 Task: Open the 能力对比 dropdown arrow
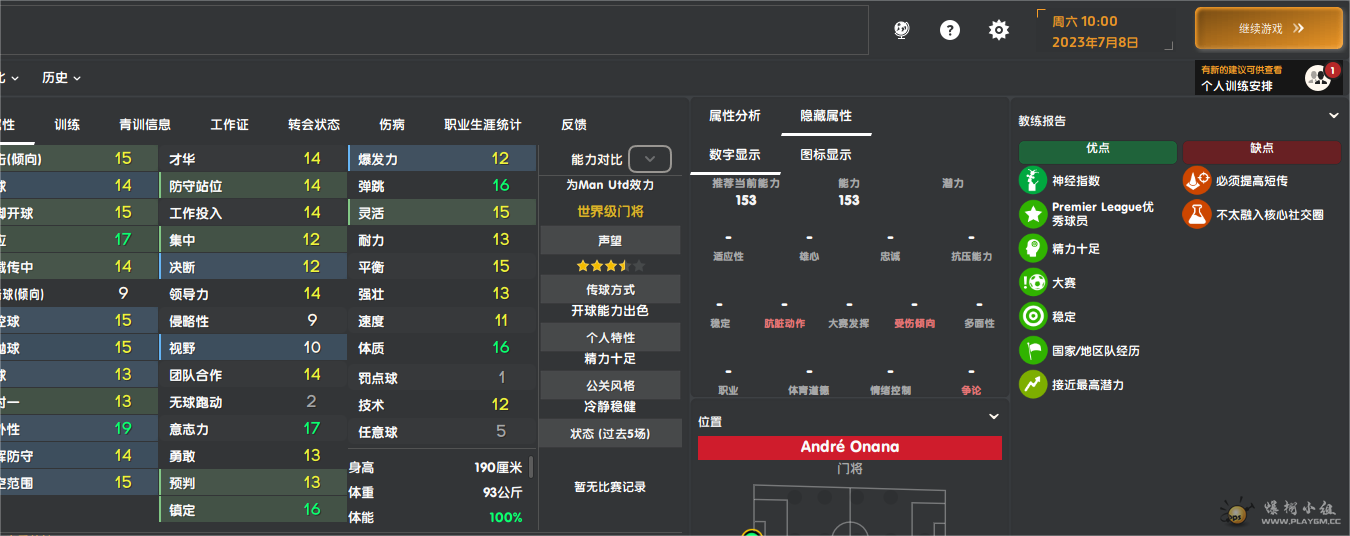point(650,159)
